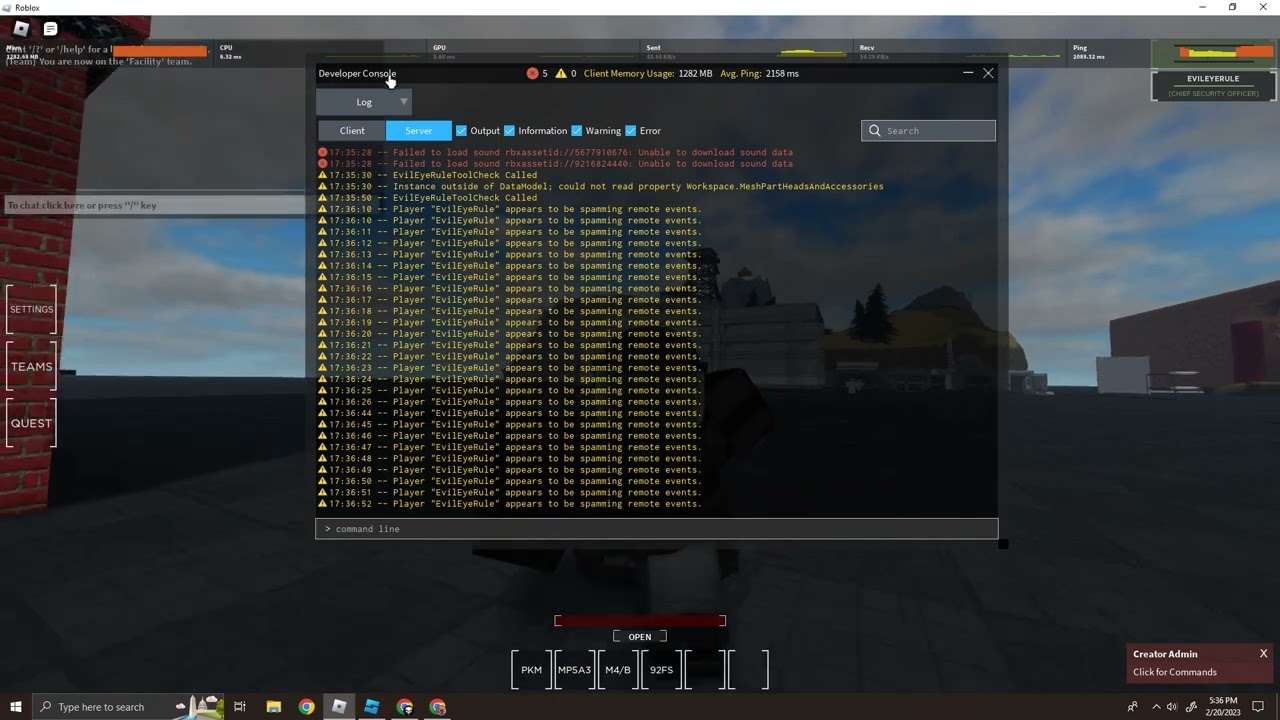Open Task View on the taskbar
The height and width of the screenshot is (720, 1280).
[x=240, y=707]
